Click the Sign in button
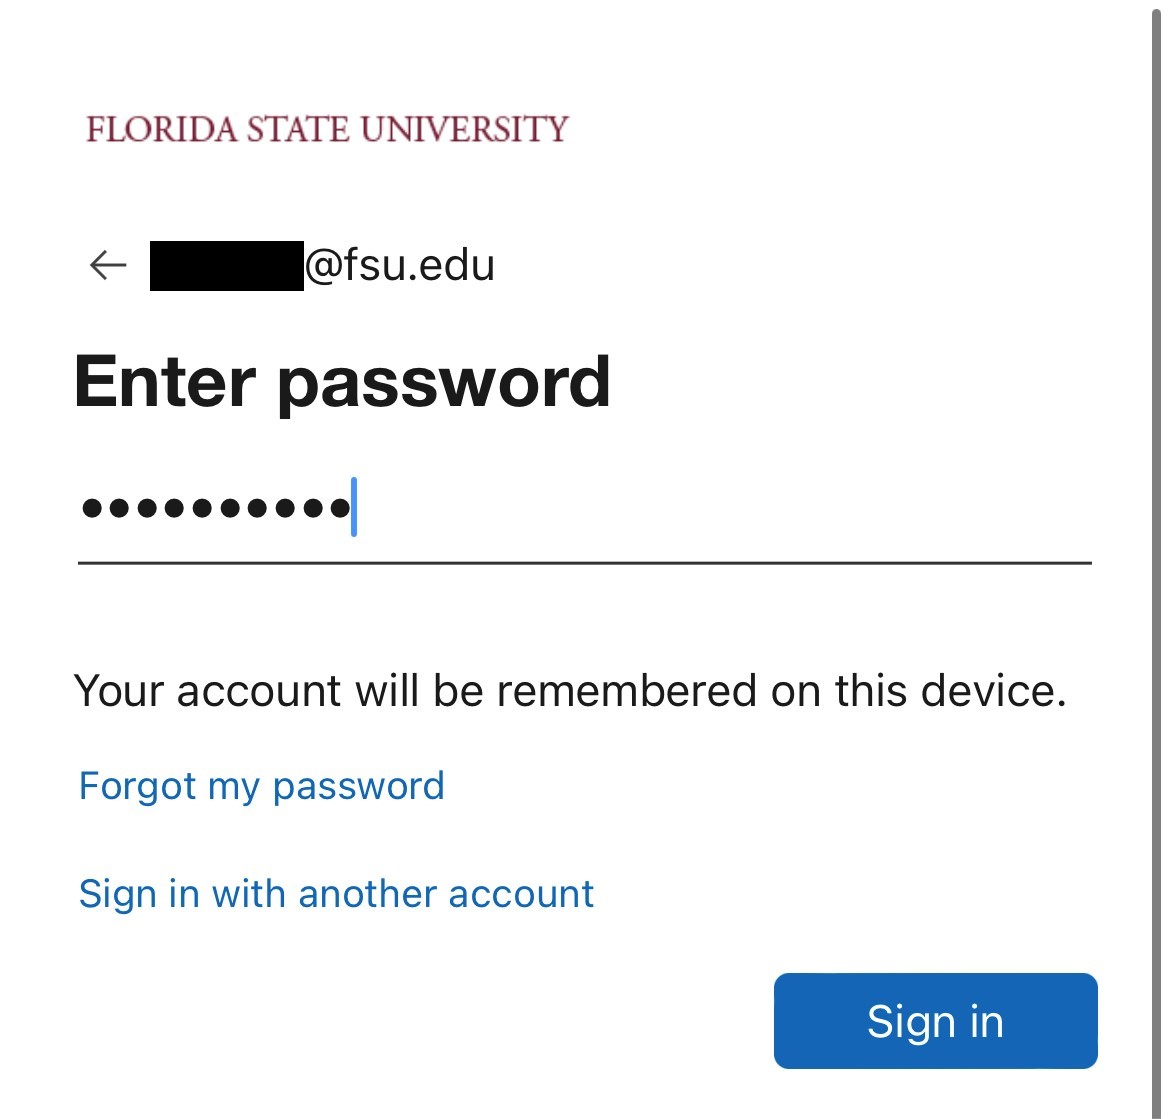The image size is (1170, 1119). (934, 1020)
